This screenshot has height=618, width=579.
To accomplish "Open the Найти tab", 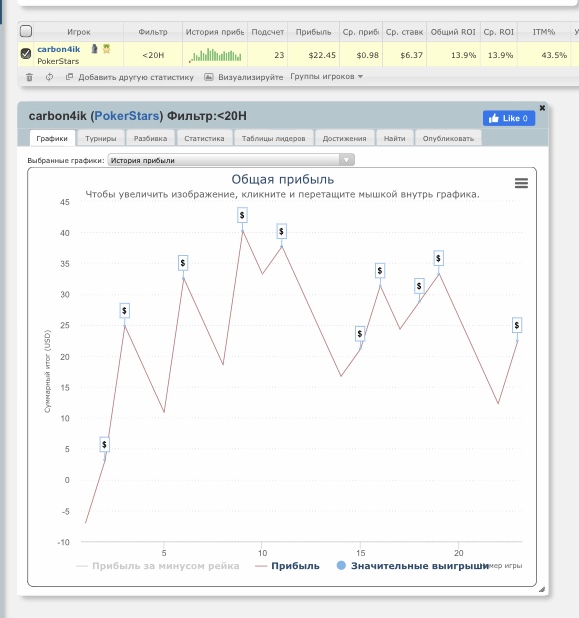I will [395, 138].
